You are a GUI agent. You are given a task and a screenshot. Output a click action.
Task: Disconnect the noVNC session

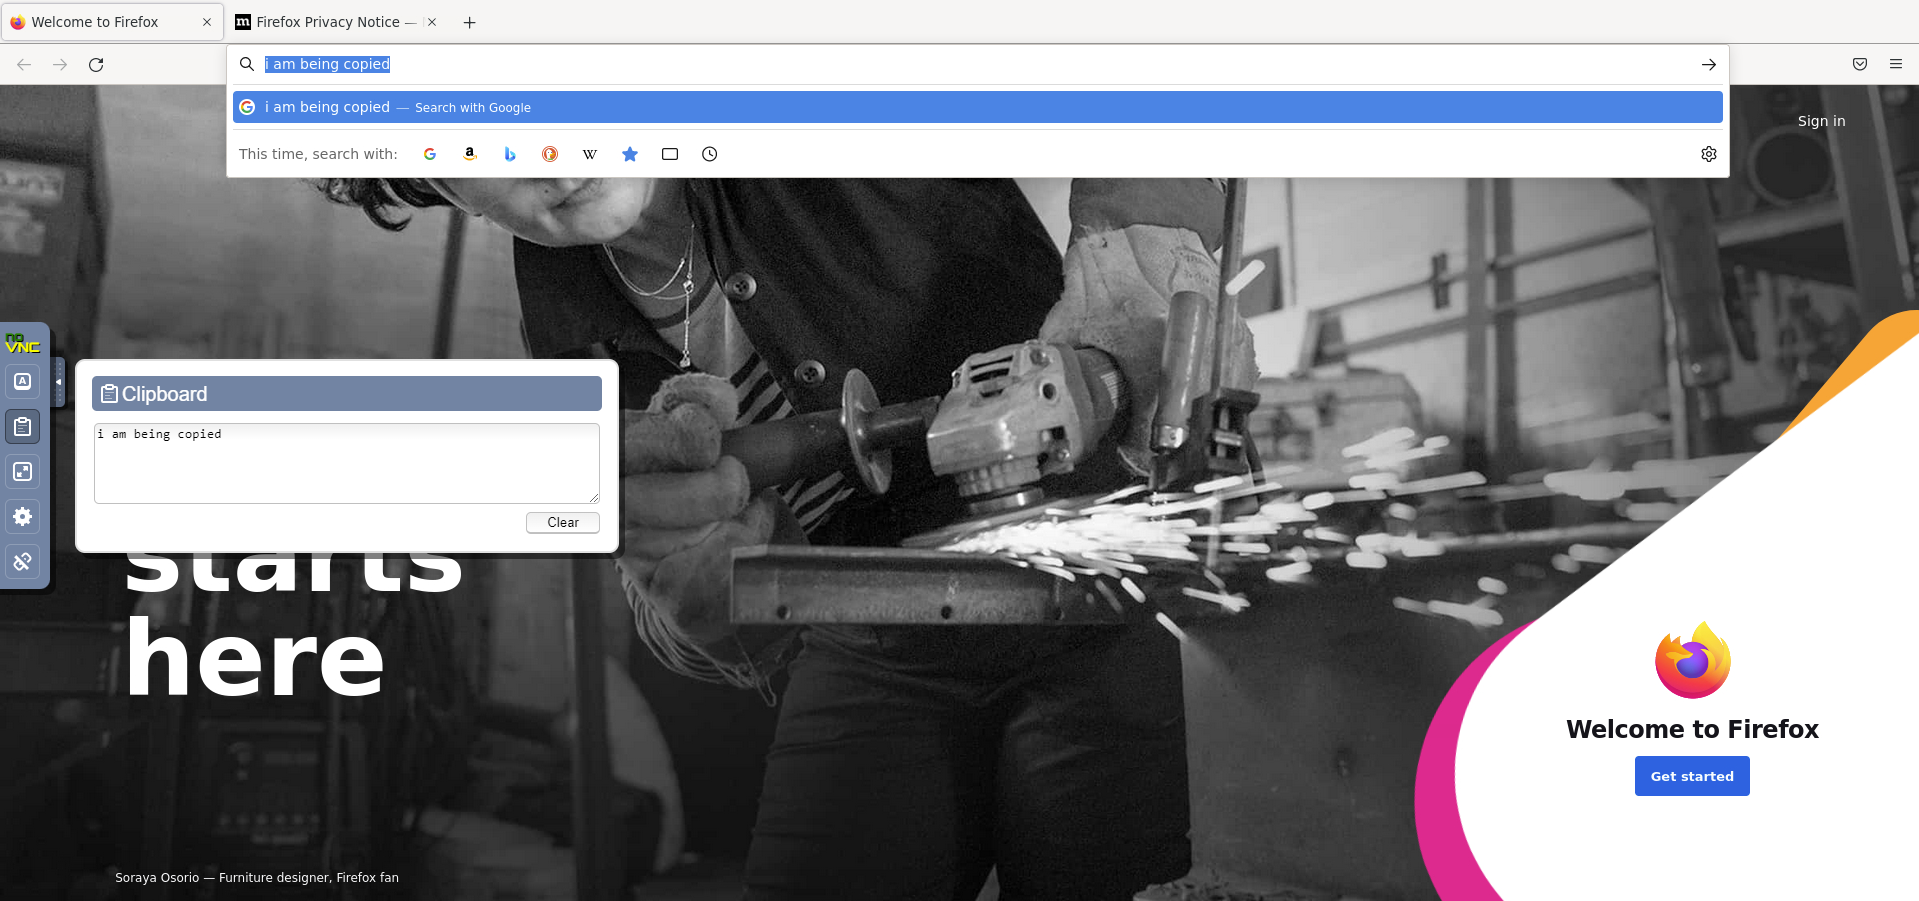click(x=22, y=562)
